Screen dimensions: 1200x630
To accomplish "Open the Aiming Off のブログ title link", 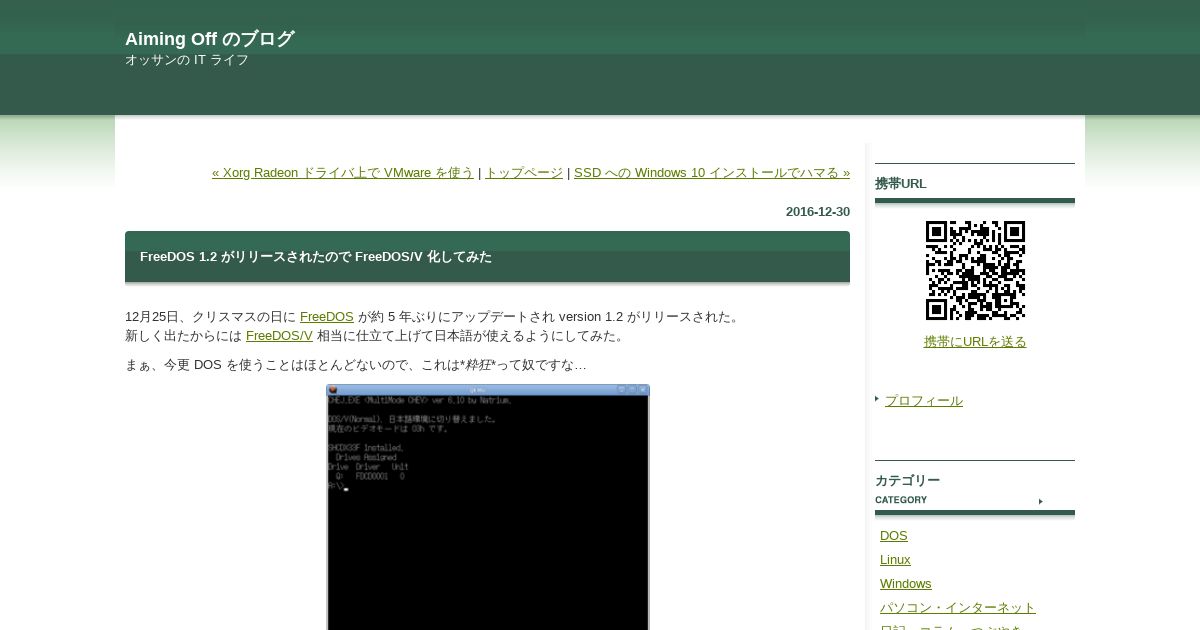I will click(x=209, y=39).
